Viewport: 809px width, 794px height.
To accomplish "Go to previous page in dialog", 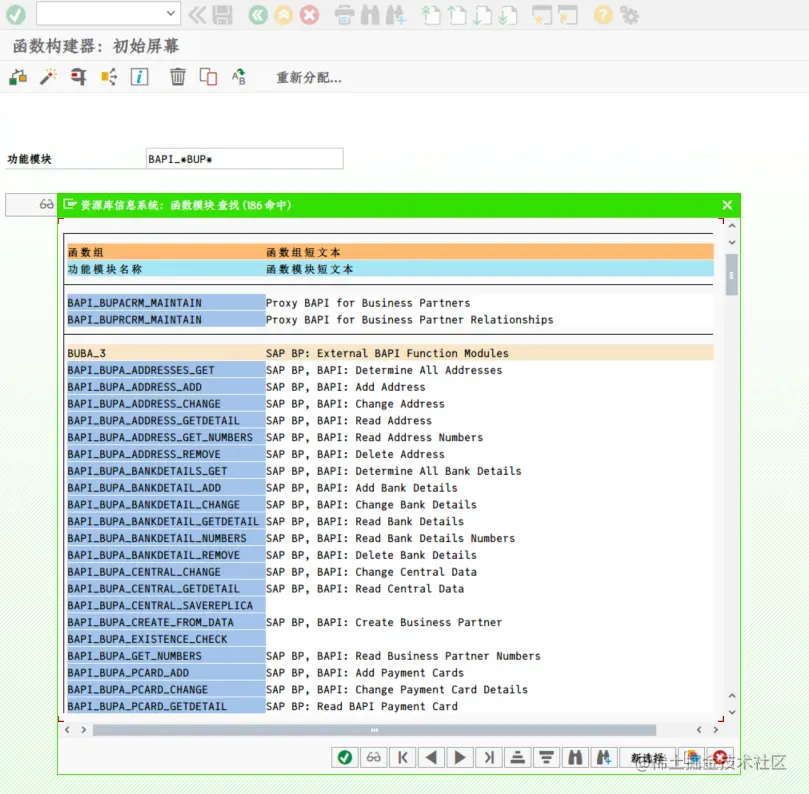I will point(431,757).
